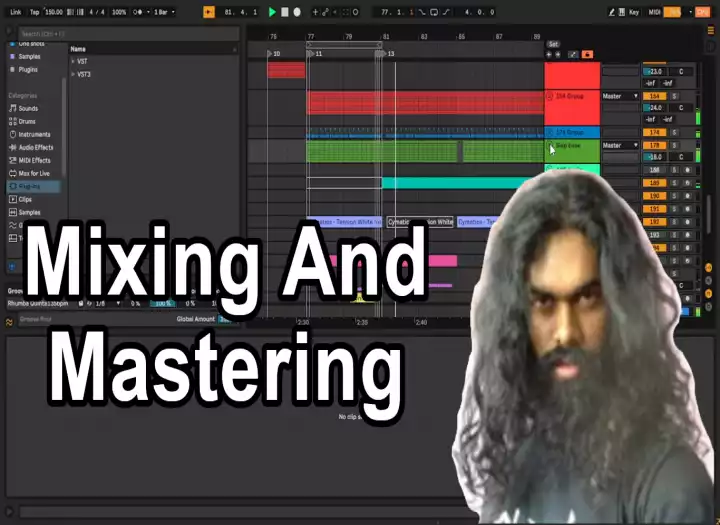Open the Master output dropdown on 154 Group

[620, 96]
